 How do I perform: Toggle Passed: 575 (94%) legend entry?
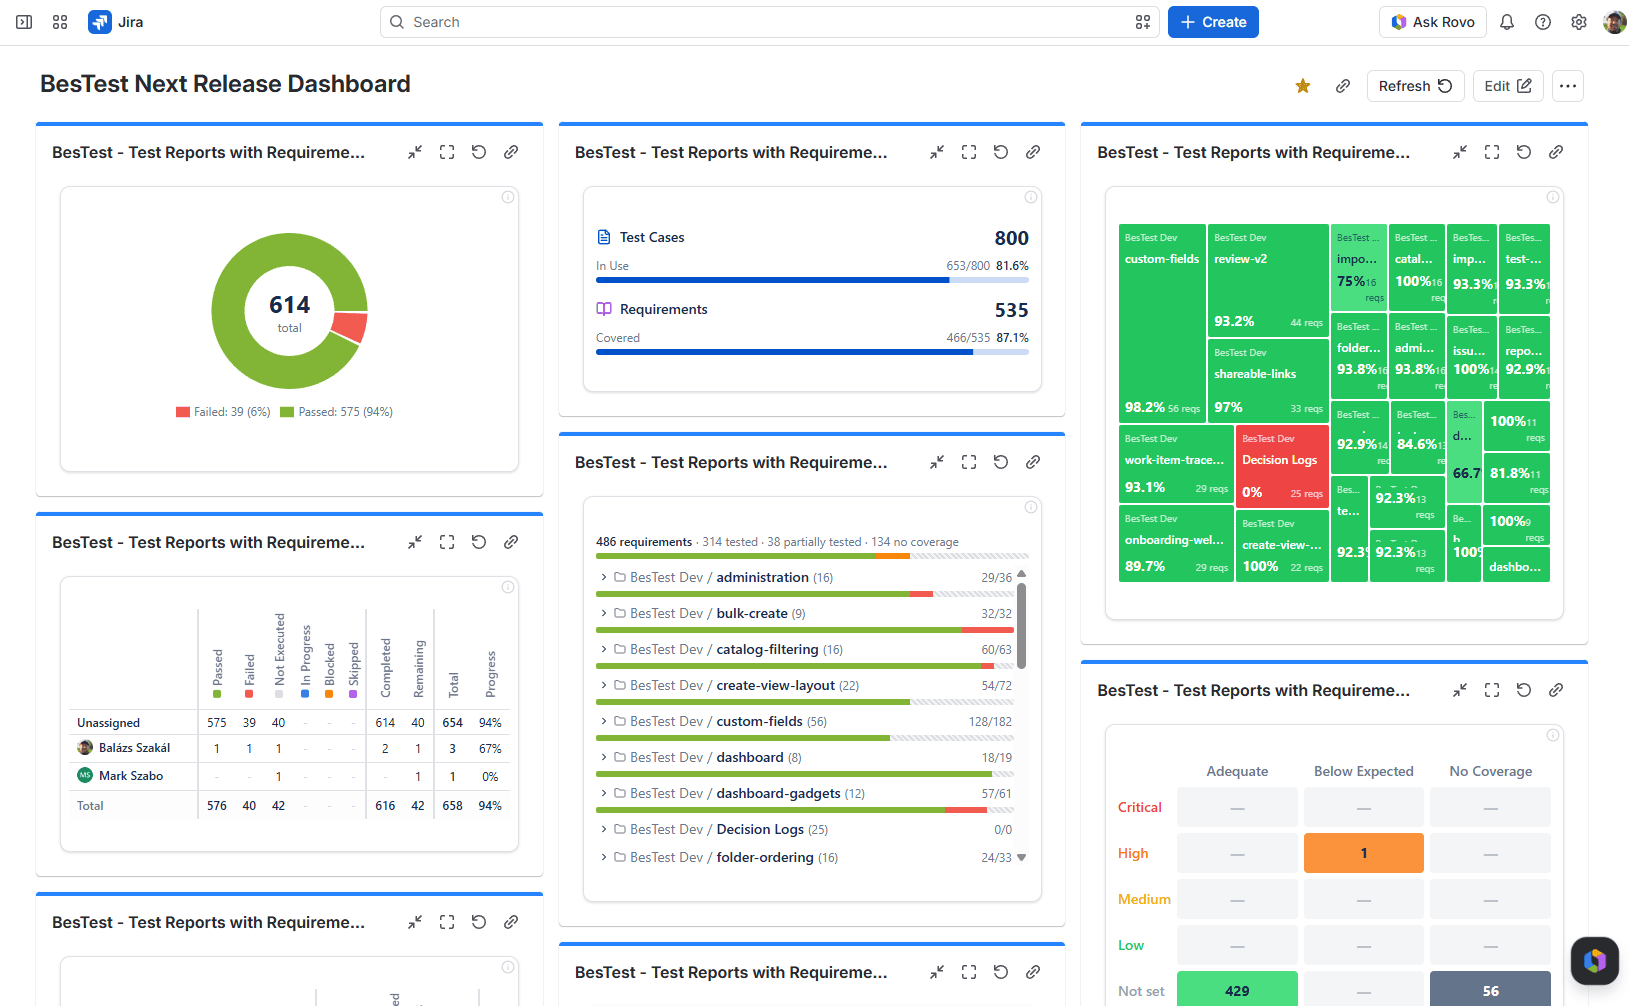coord(337,412)
